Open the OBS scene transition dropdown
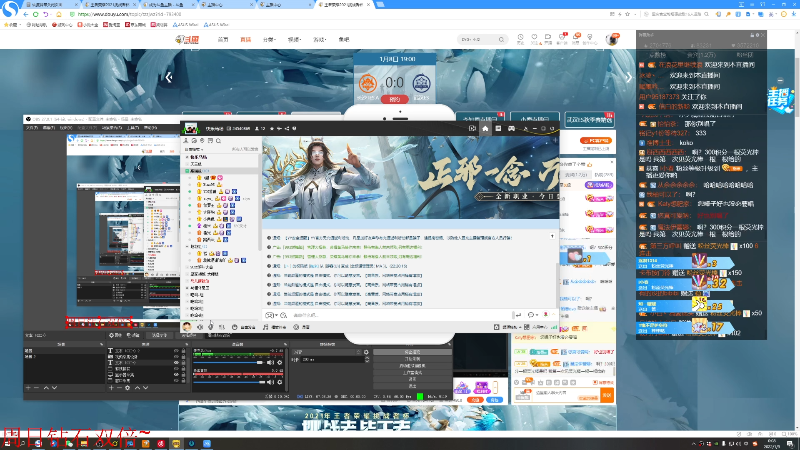 pos(328,352)
